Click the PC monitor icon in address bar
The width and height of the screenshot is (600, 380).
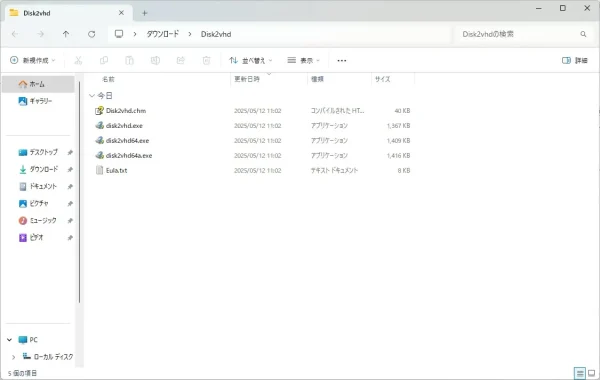tap(119, 34)
